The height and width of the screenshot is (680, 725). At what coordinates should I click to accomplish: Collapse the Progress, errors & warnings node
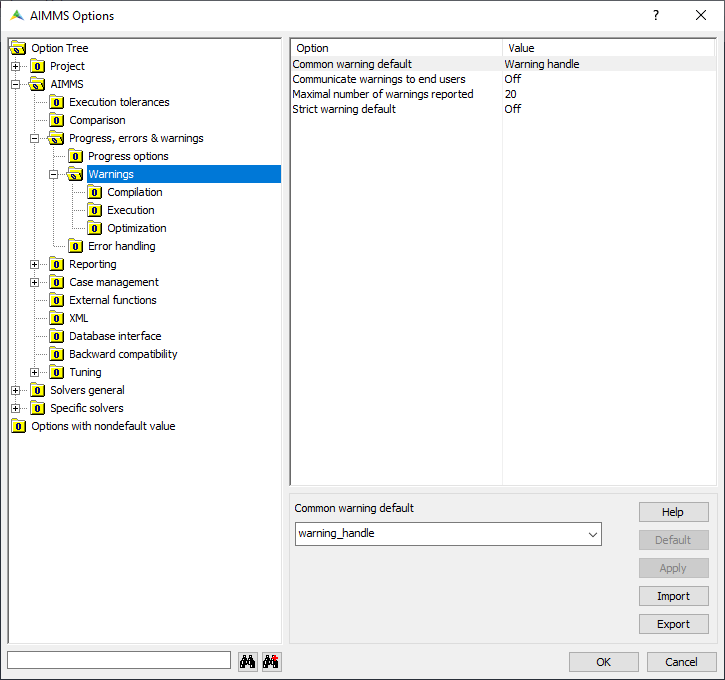[35, 138]
